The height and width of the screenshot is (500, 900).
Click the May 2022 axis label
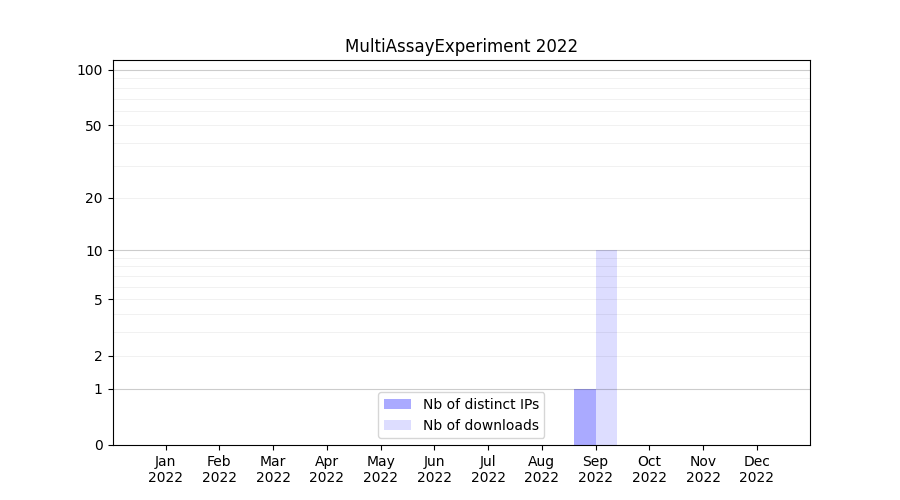point(380,469)
